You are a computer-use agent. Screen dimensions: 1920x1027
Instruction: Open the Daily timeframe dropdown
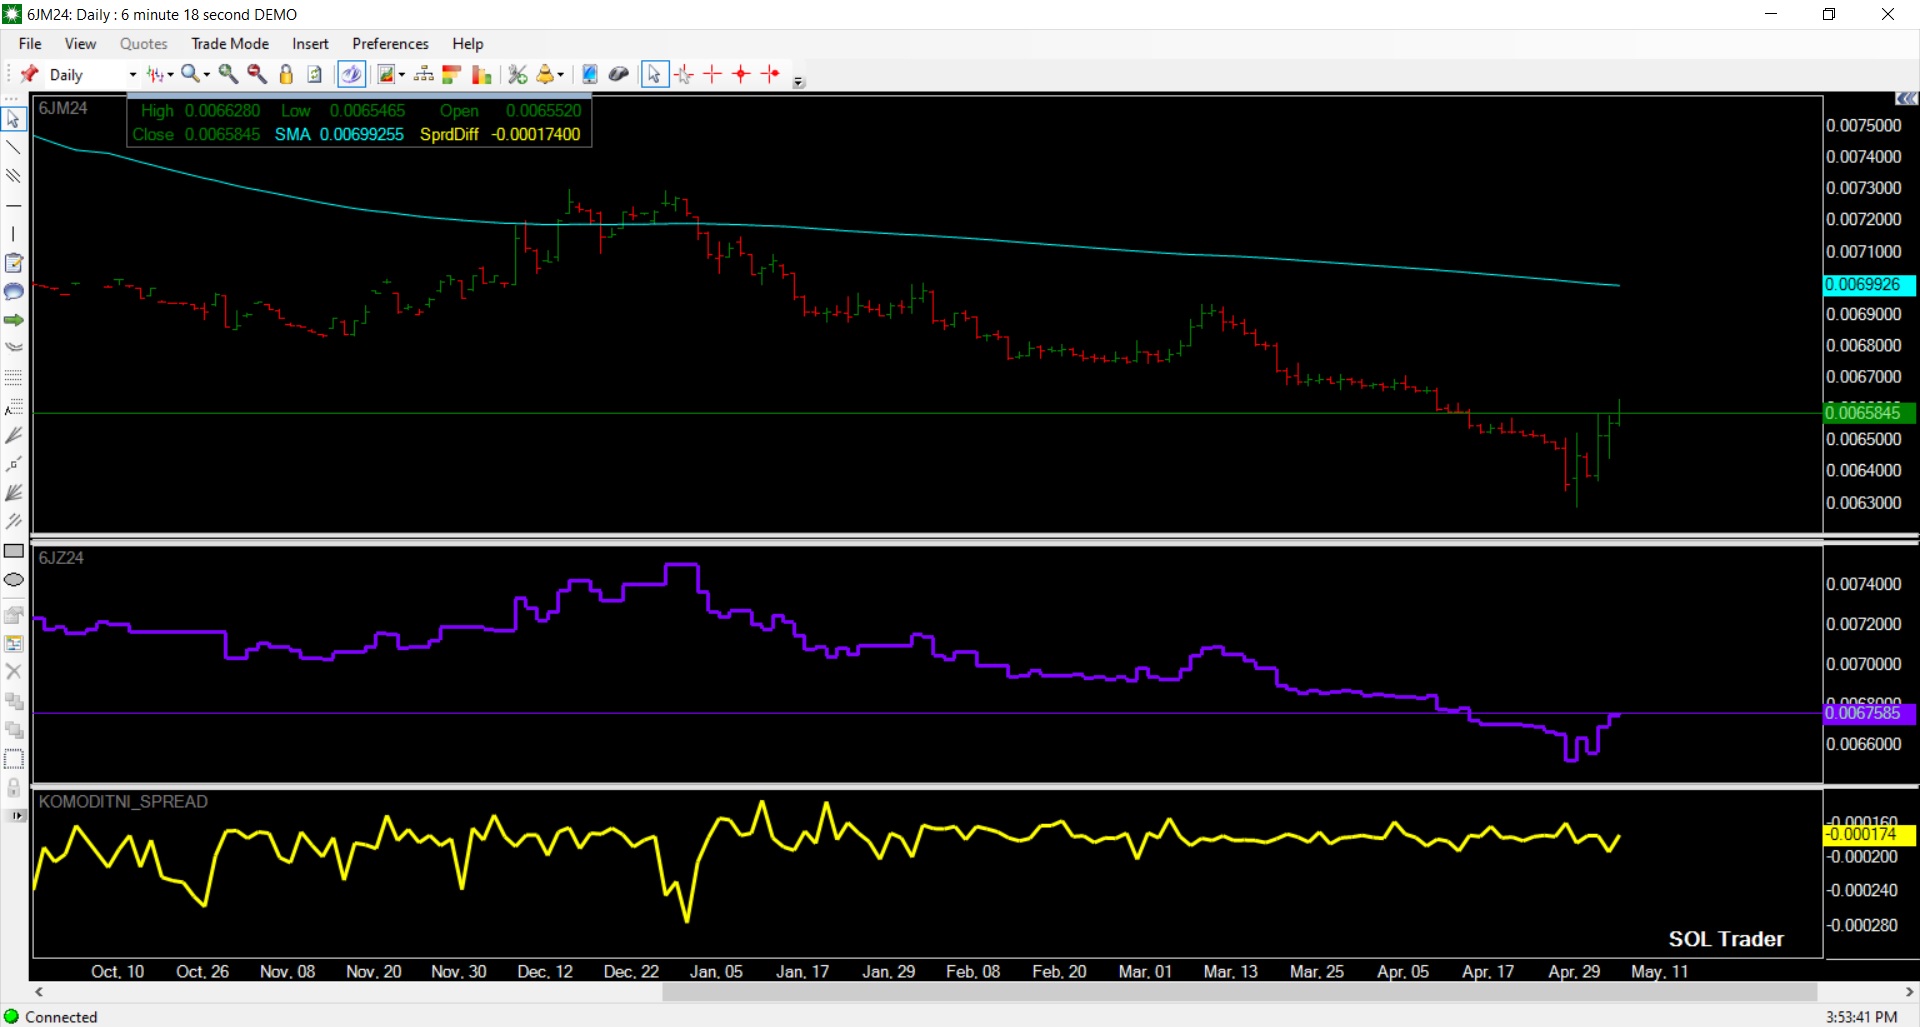[x=132, y=75]
